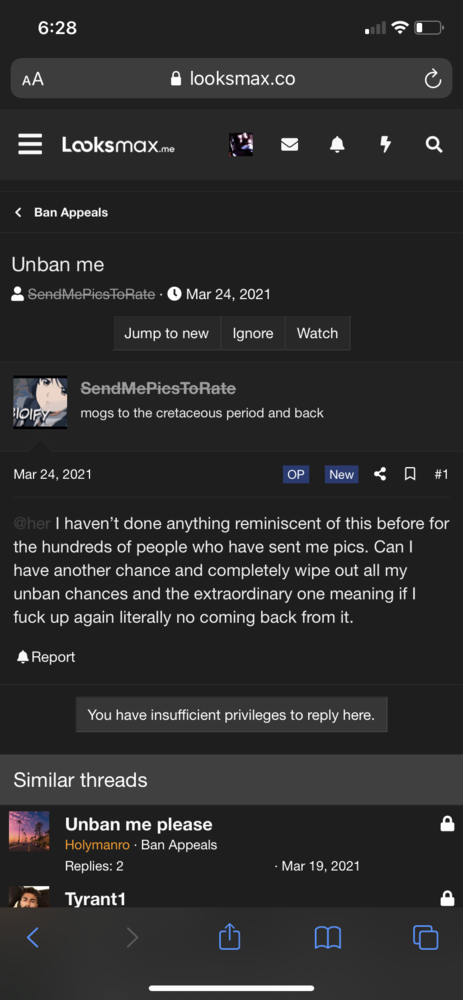Open similar thread Unban me please
Image resolution: width=463 pixels, height=1000 pixels.
point(138,824)
